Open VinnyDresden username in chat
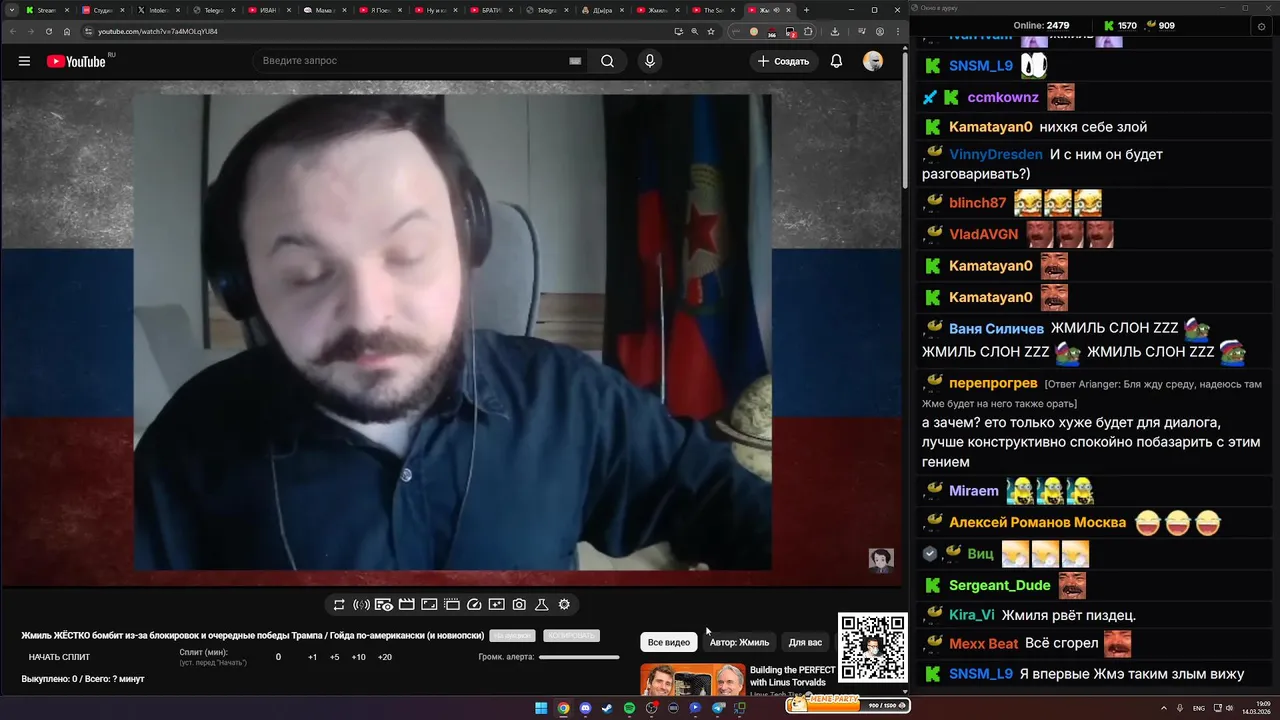1280x720 pixels. 996,154
